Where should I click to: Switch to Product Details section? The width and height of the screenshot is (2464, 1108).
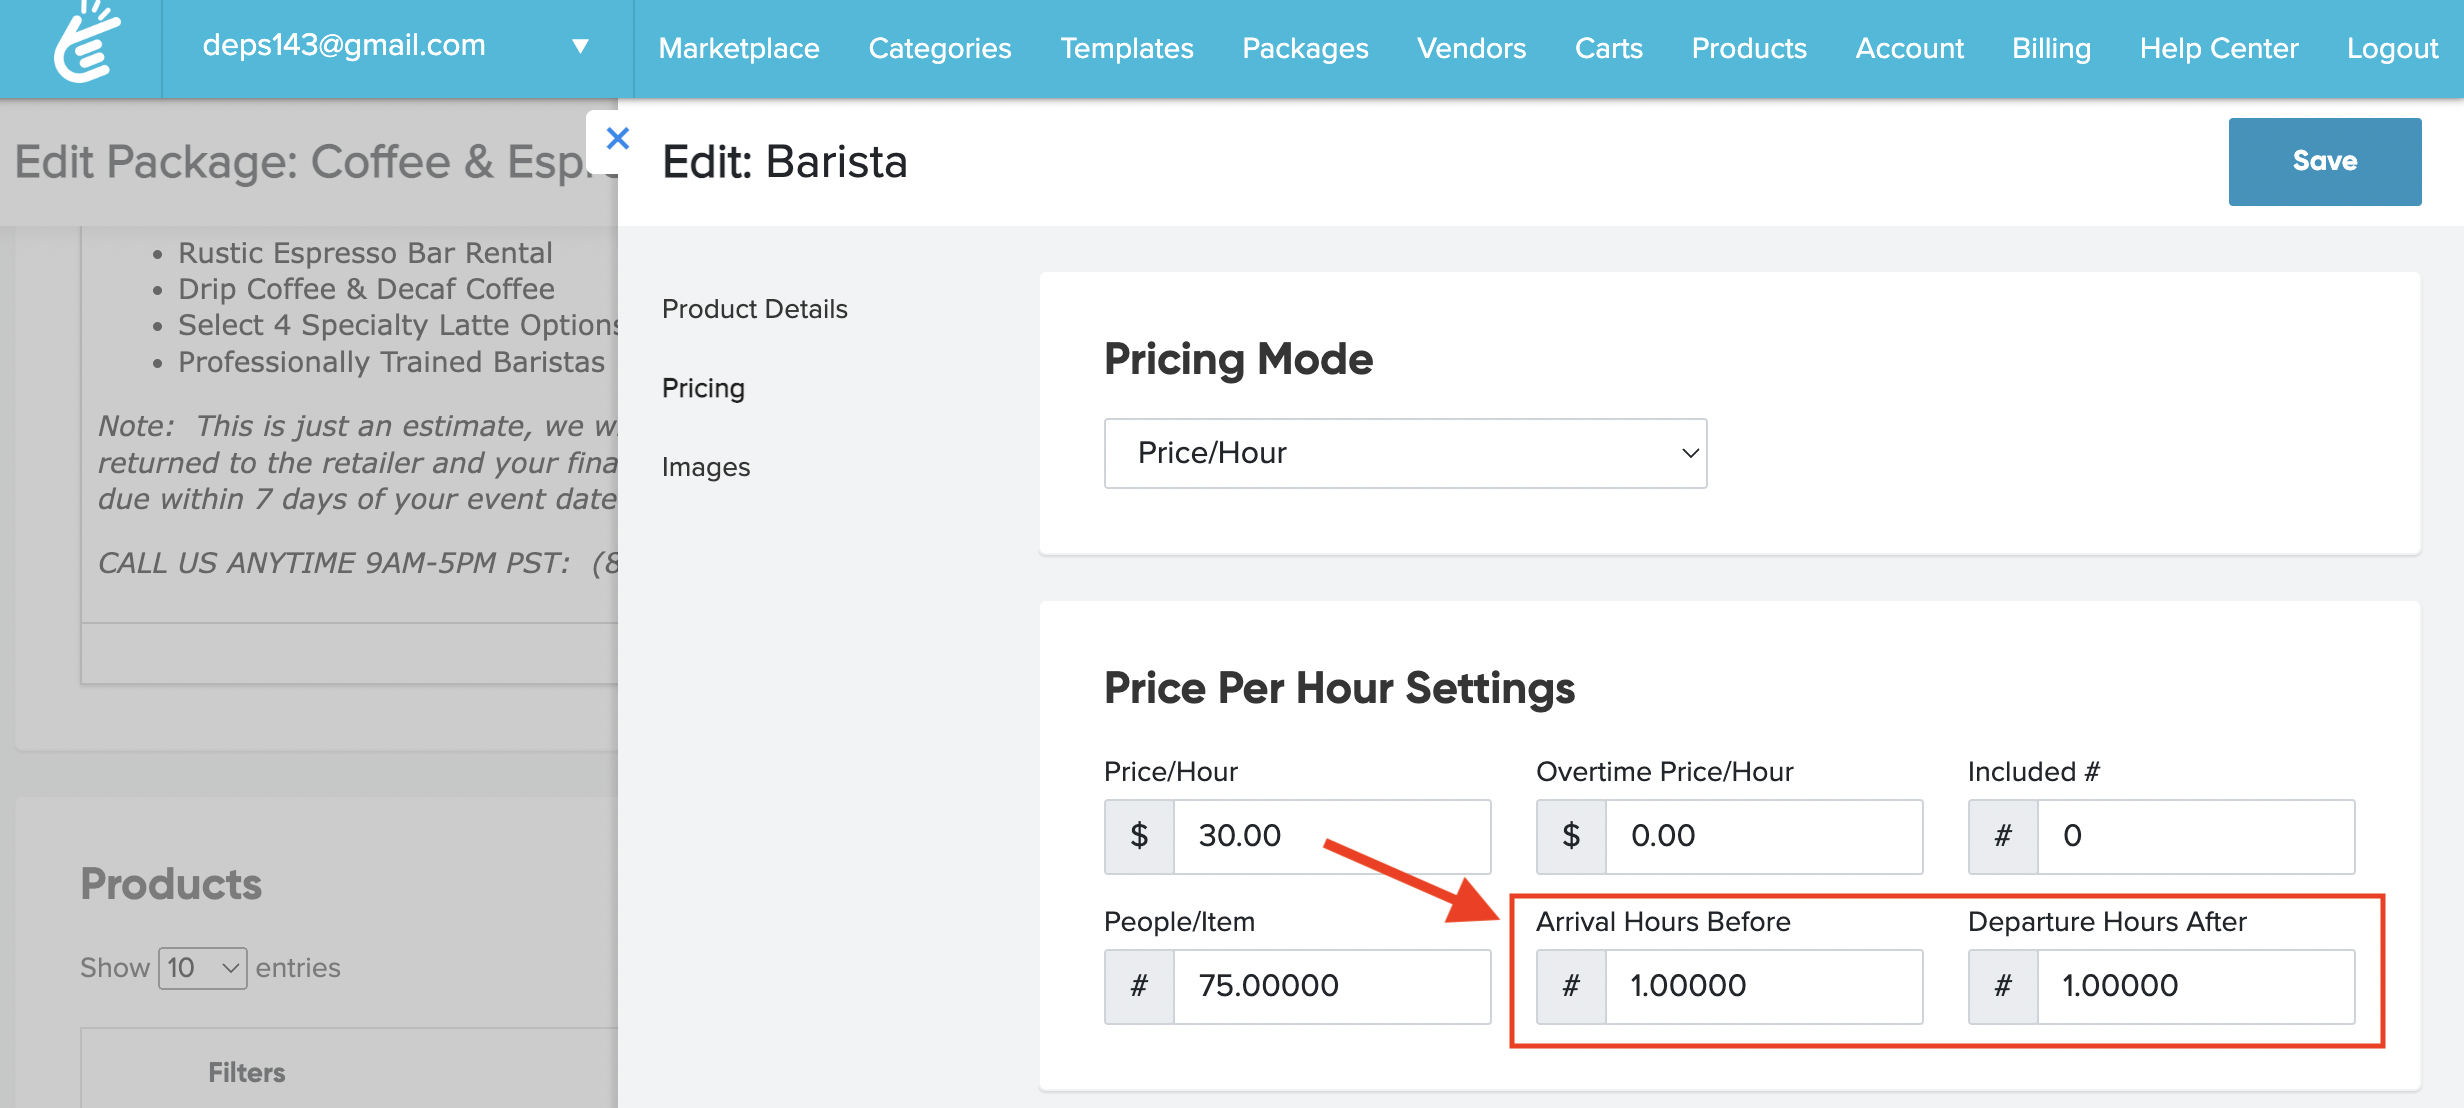coord(754,309)
